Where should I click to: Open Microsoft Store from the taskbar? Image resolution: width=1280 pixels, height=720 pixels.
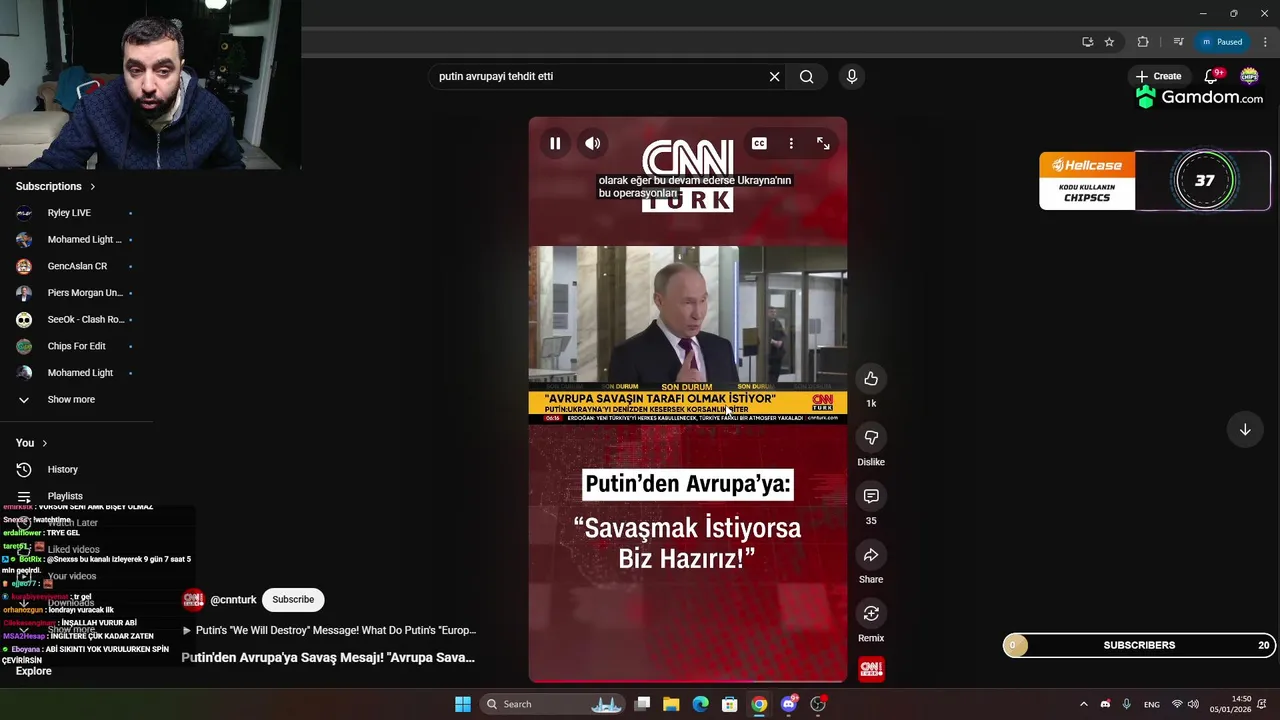click(x=730, y=704)
